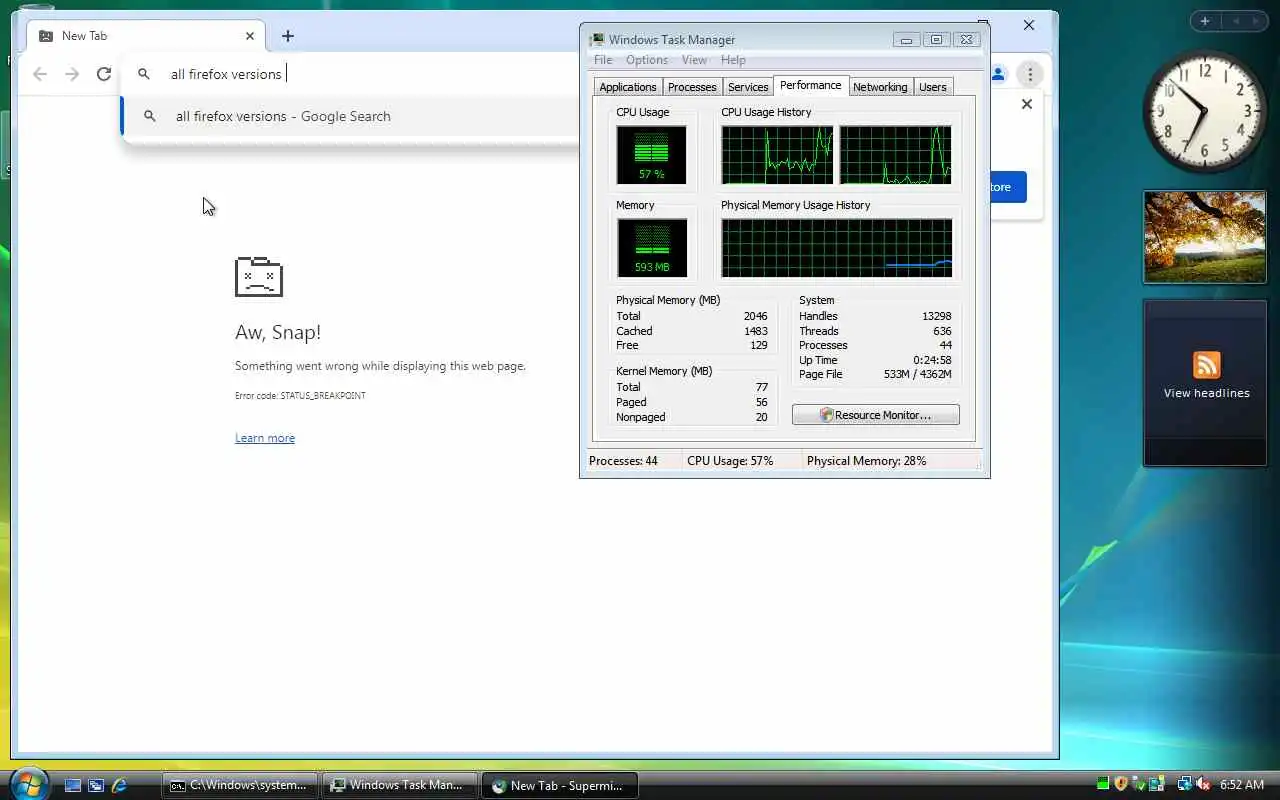The width and height of the screenshot is (1280, 800).
Task: Reload the crashed page
Action: pos(104,74)
